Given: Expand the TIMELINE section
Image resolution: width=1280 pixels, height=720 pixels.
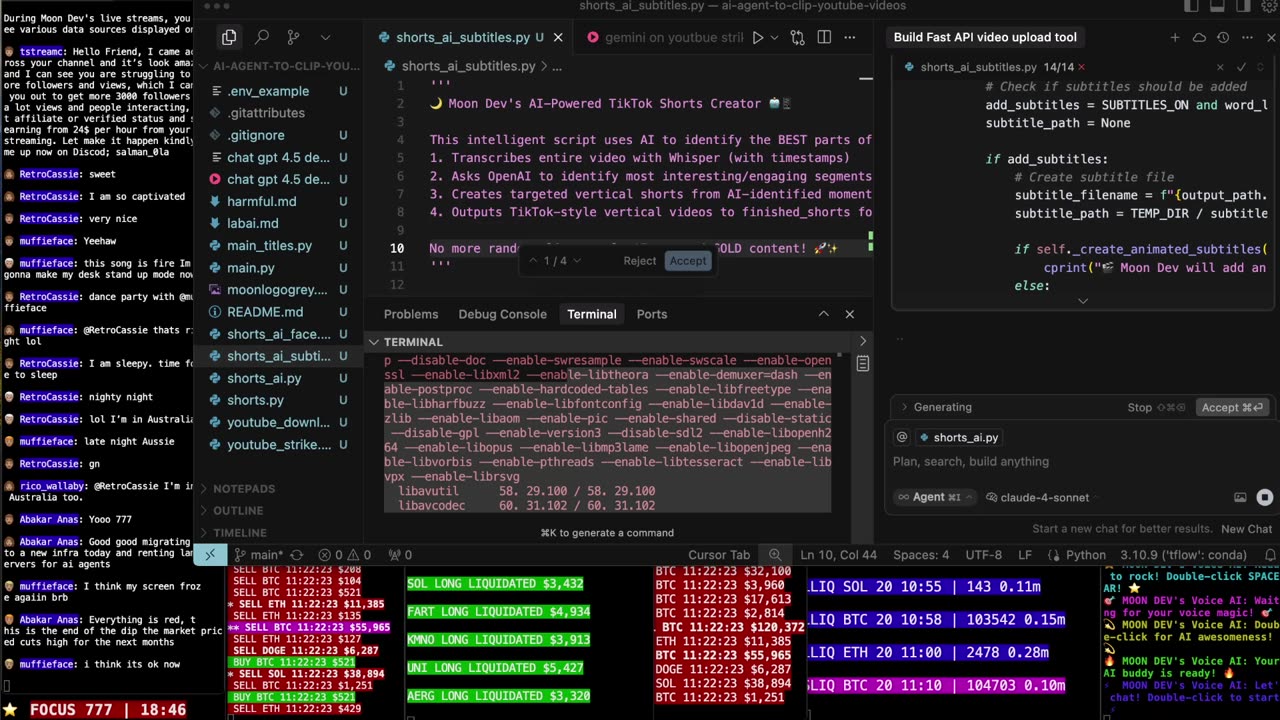Looking at the screenshot, I should [240, 533].
